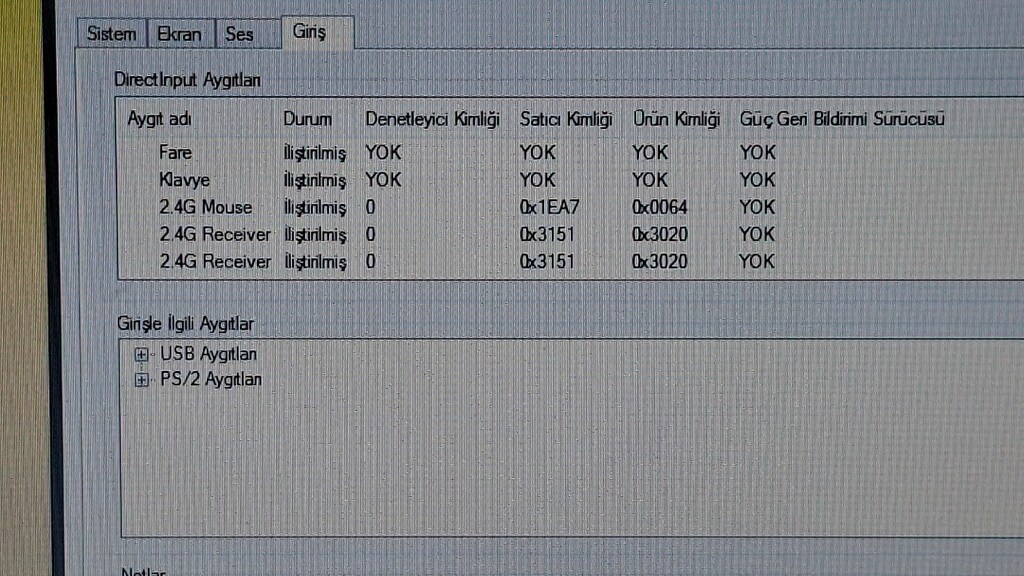Click İliştirilmiş status in Fare row
Screen dimensions: 1024x576
point(315,153)
